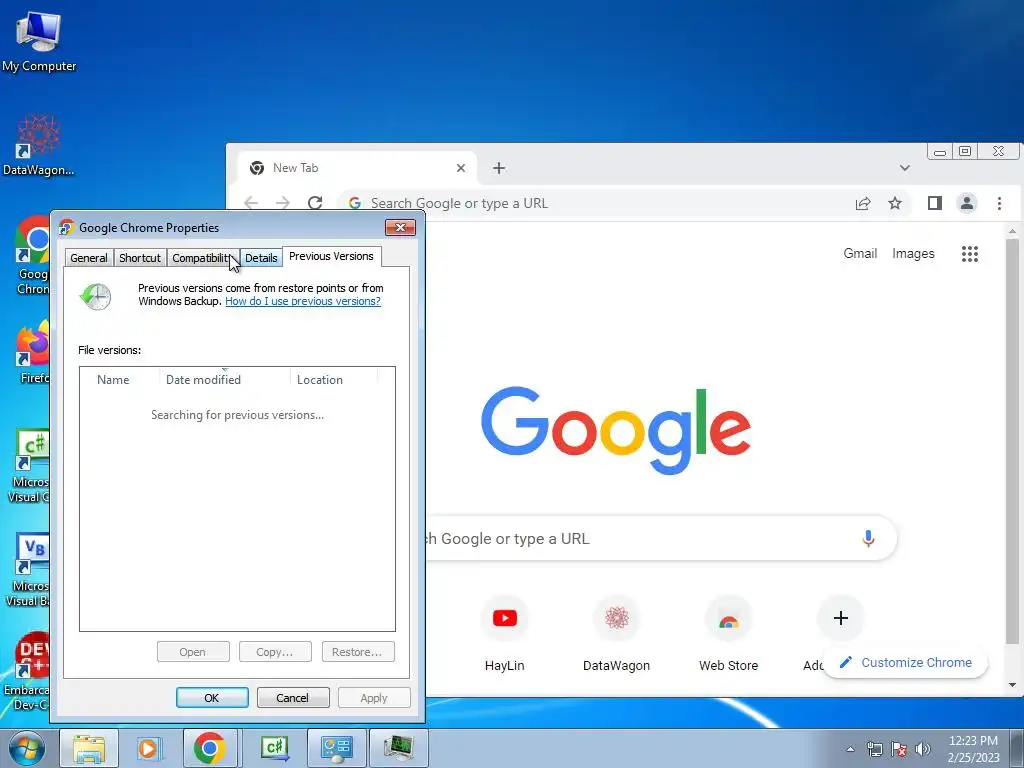Open the system monitor taskbar item
Viewport: 1024px width, 768px height.
pos(398,748)
